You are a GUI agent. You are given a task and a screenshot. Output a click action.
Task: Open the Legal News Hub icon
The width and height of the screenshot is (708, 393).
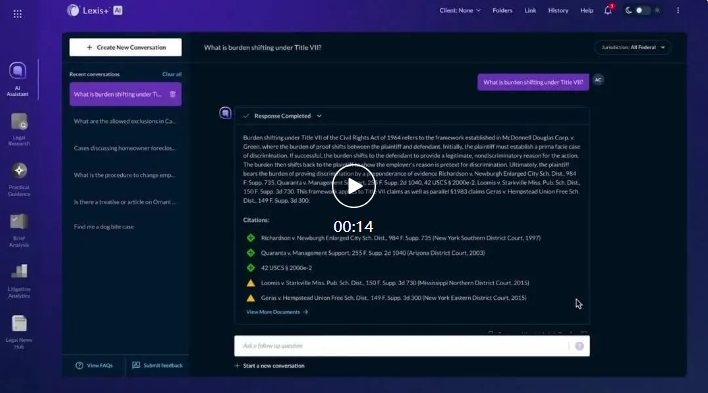point(19,323)
